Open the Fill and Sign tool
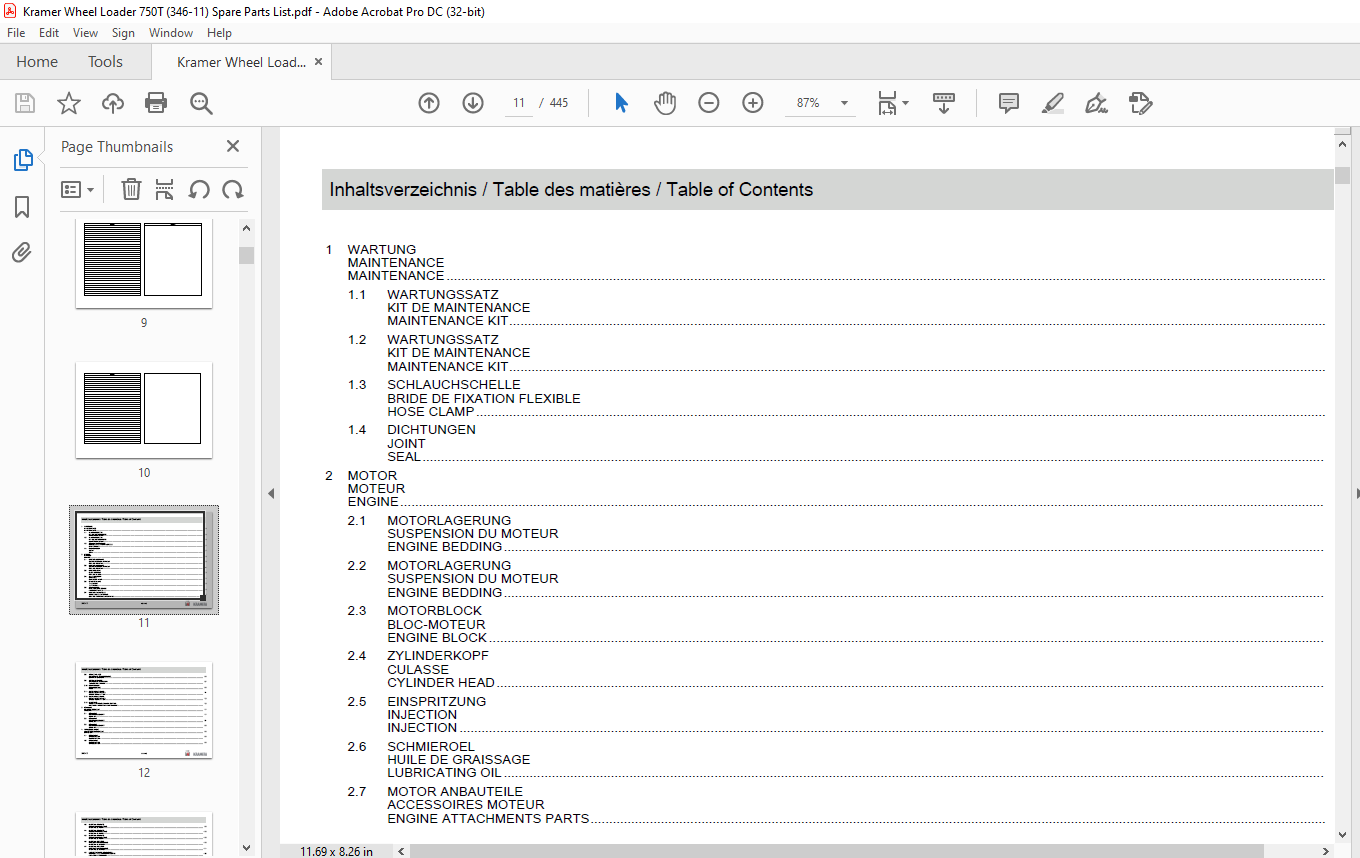 (1097, 103)
